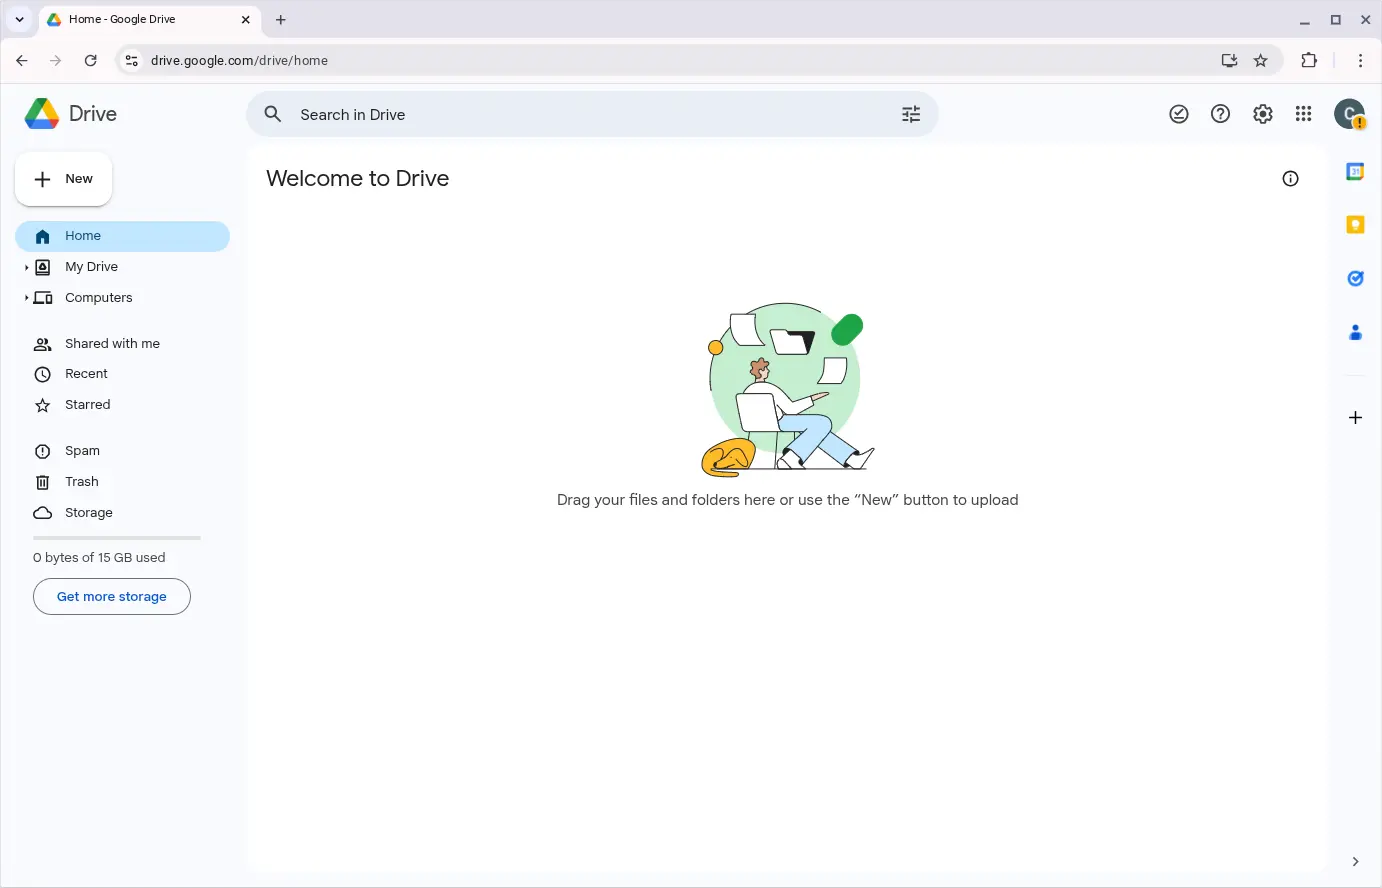Viewport: 1382px width, 888px height.
Task: Bookmark this page with star icon
Action: (x=1260, y=61)
